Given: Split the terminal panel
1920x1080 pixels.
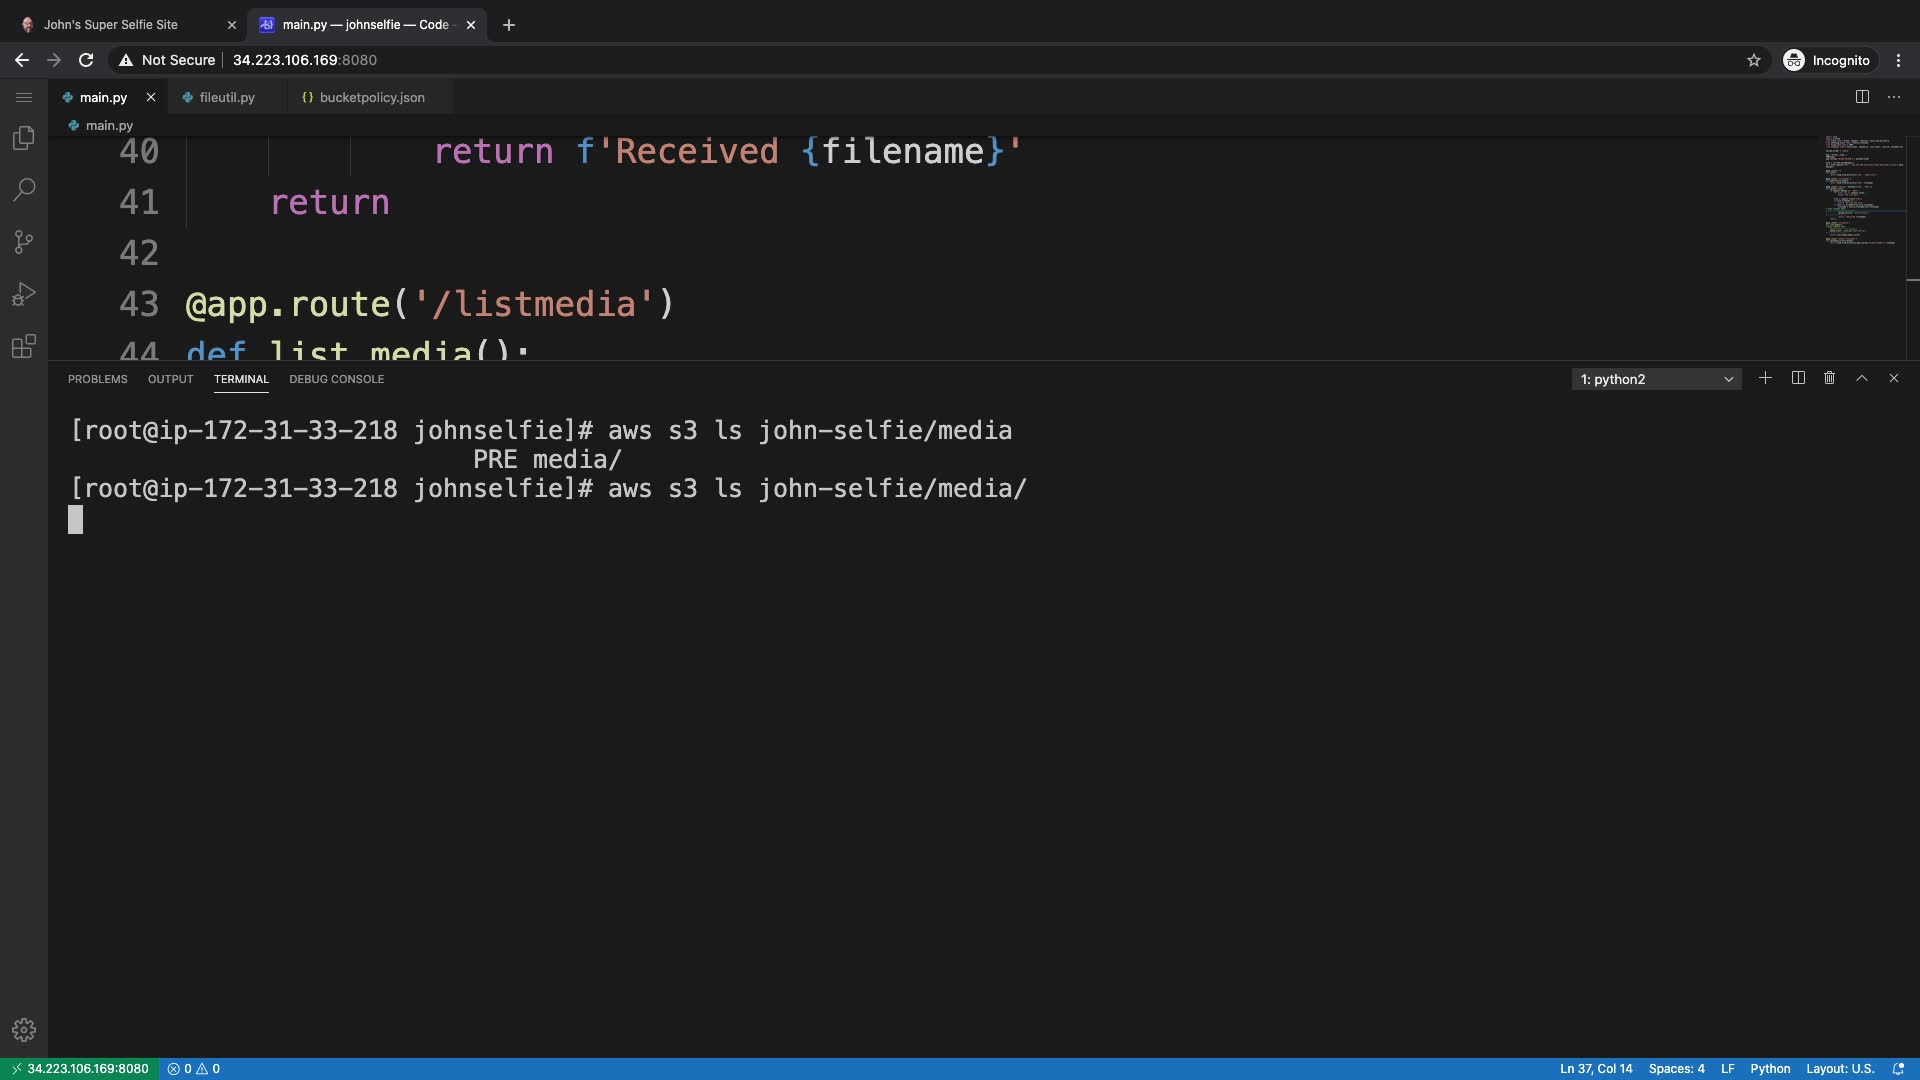Looking at the screenshot, I should [x=1798, y=378].
